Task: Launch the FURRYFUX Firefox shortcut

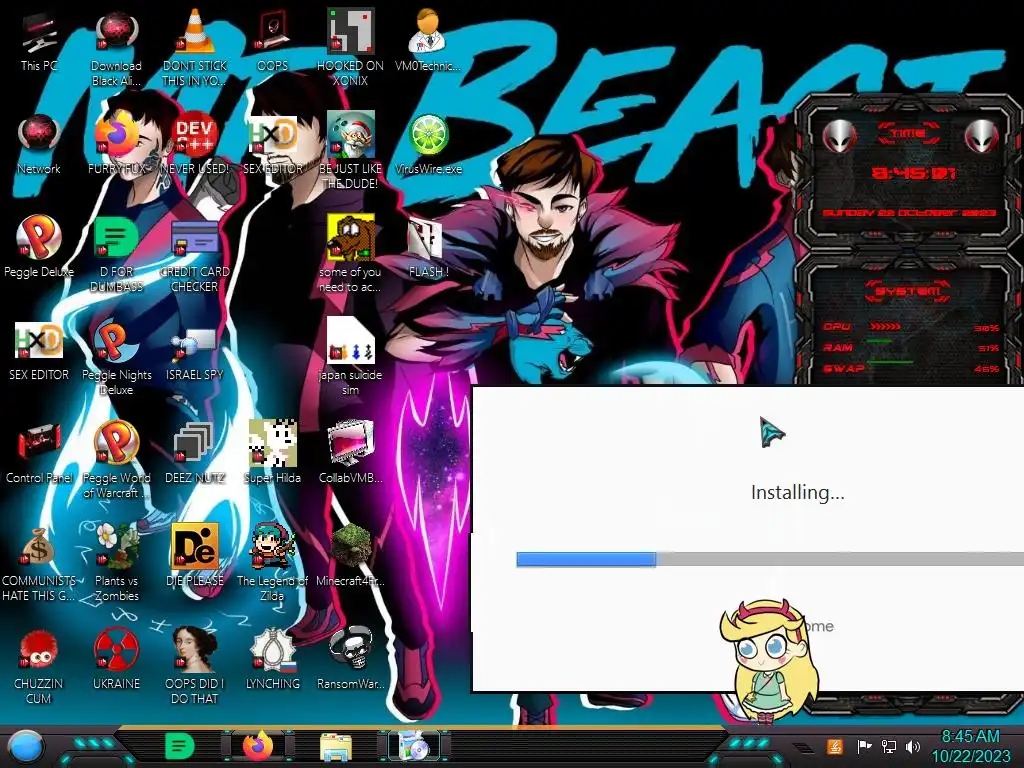Action: (116, 135)
